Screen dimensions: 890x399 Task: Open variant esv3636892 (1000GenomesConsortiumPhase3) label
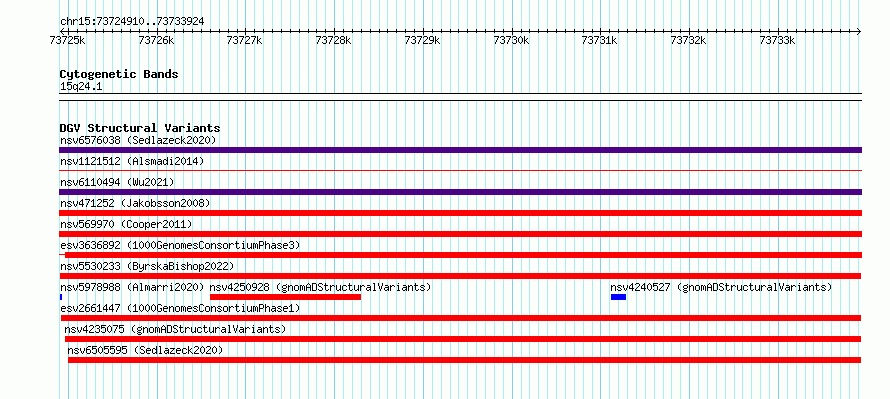point(180,245)
